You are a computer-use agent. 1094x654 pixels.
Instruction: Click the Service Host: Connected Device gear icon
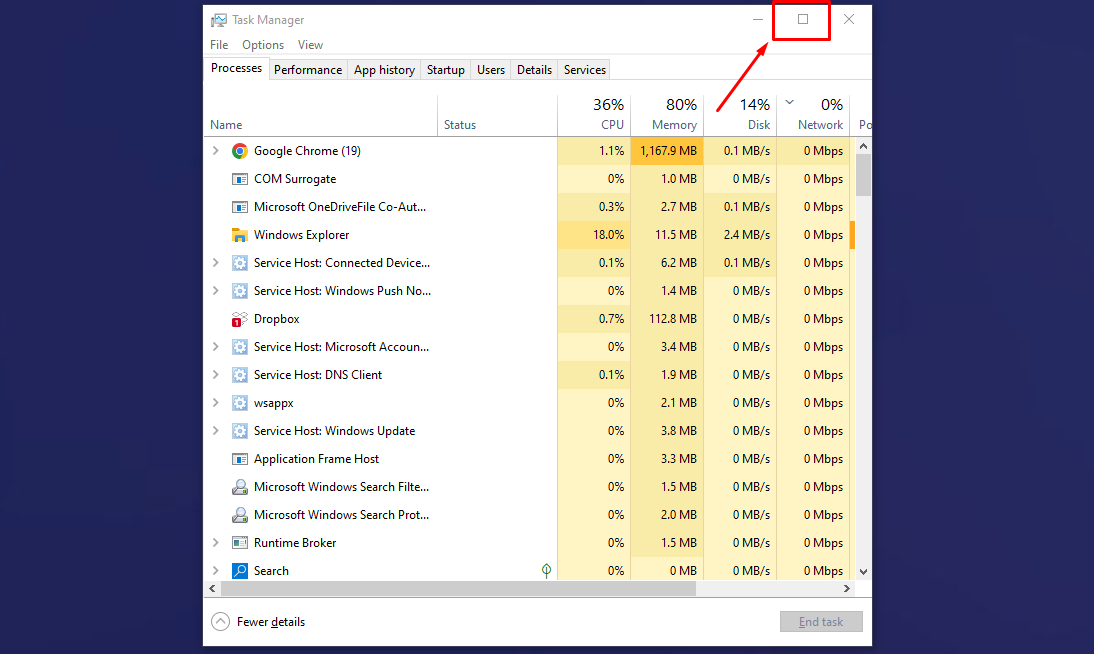click(x=239, y=263)
